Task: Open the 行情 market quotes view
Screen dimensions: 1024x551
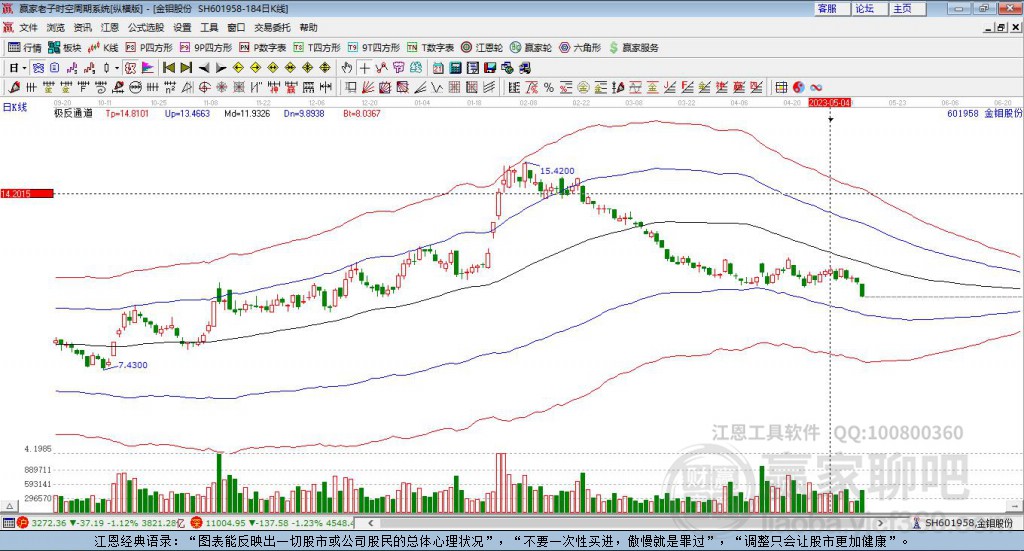Action: pyautogui.click(x=24, y=48)
